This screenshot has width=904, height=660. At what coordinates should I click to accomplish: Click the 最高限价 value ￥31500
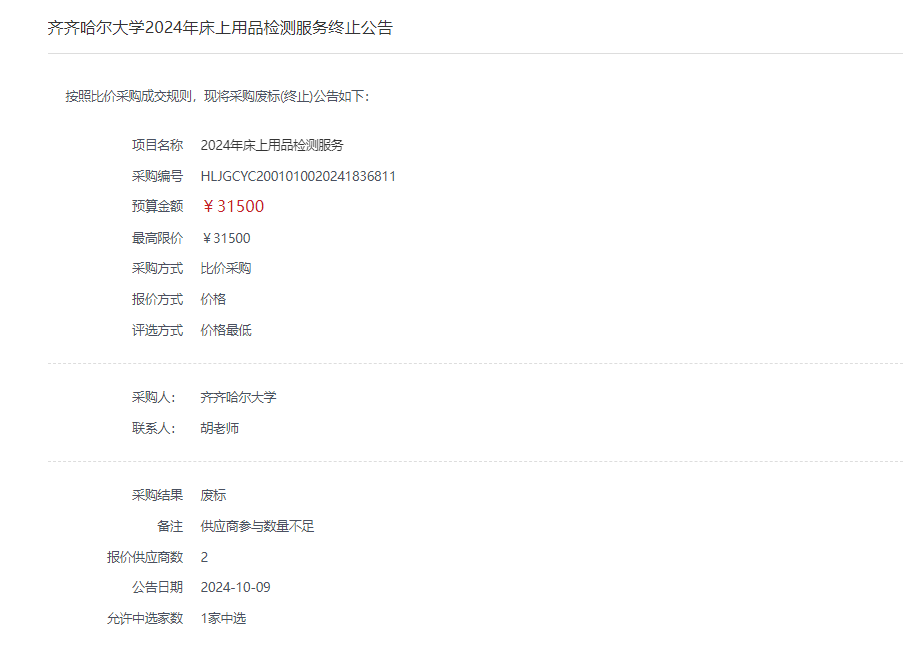point(226,238)
